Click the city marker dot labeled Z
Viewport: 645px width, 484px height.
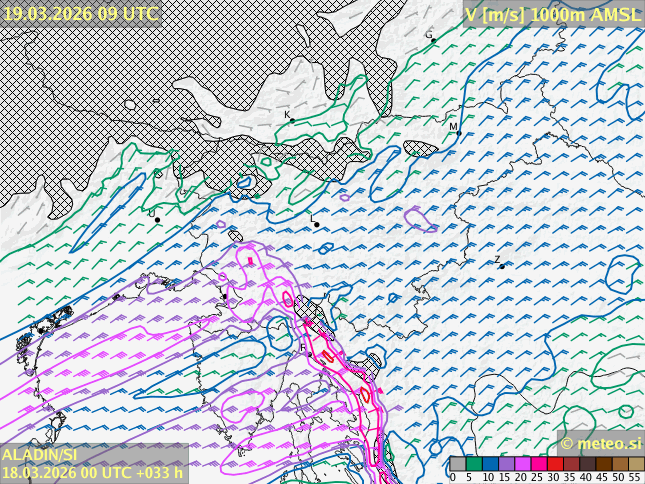click(502, 266)
